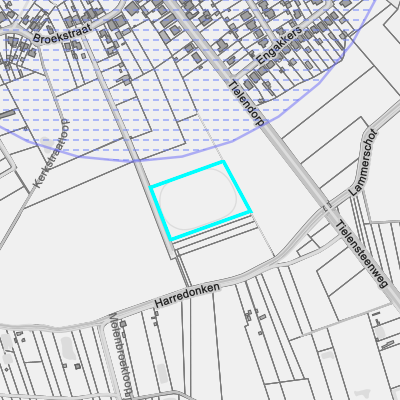400x400 pixels.
Task: Click the Harredonken street label
Action: click(x=188, y=295)
